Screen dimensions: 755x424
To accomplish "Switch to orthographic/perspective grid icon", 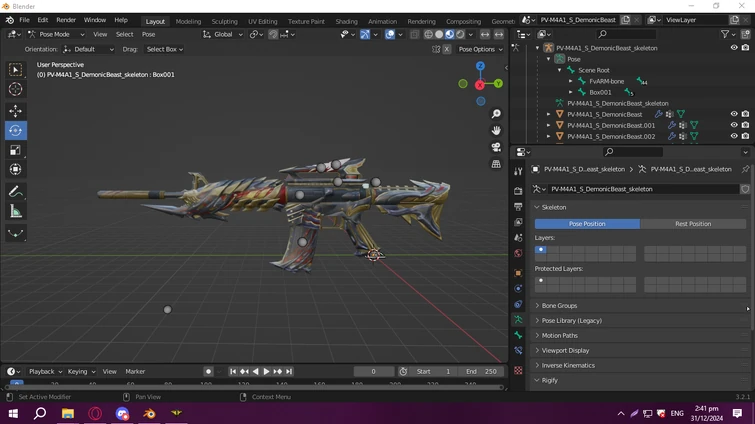I will click(x=496, y=164).
